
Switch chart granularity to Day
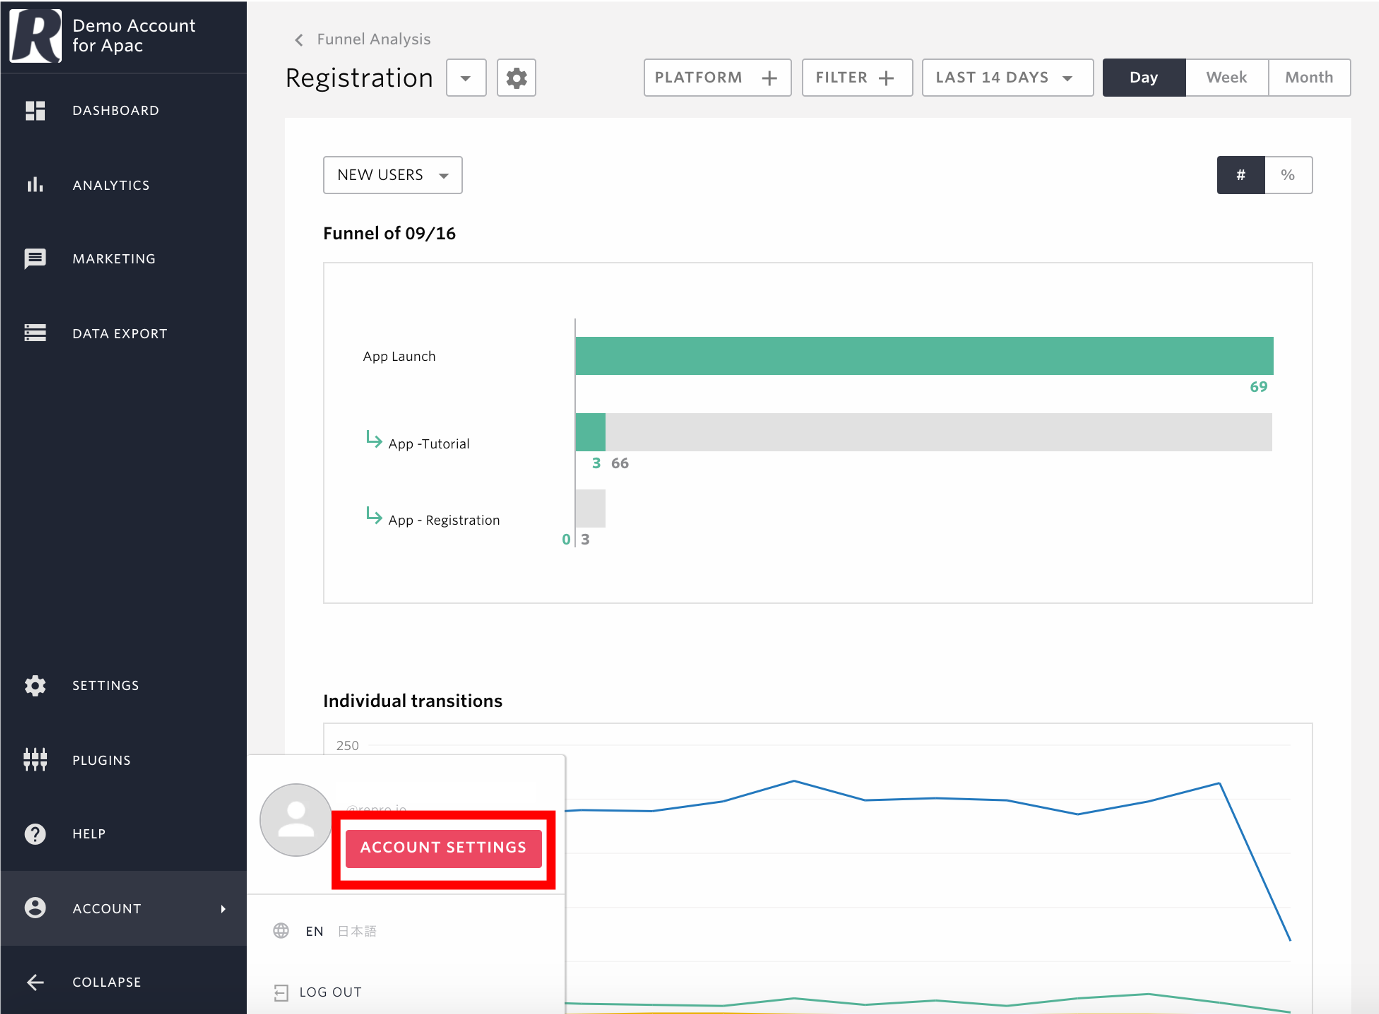[x=1144, y=77]
